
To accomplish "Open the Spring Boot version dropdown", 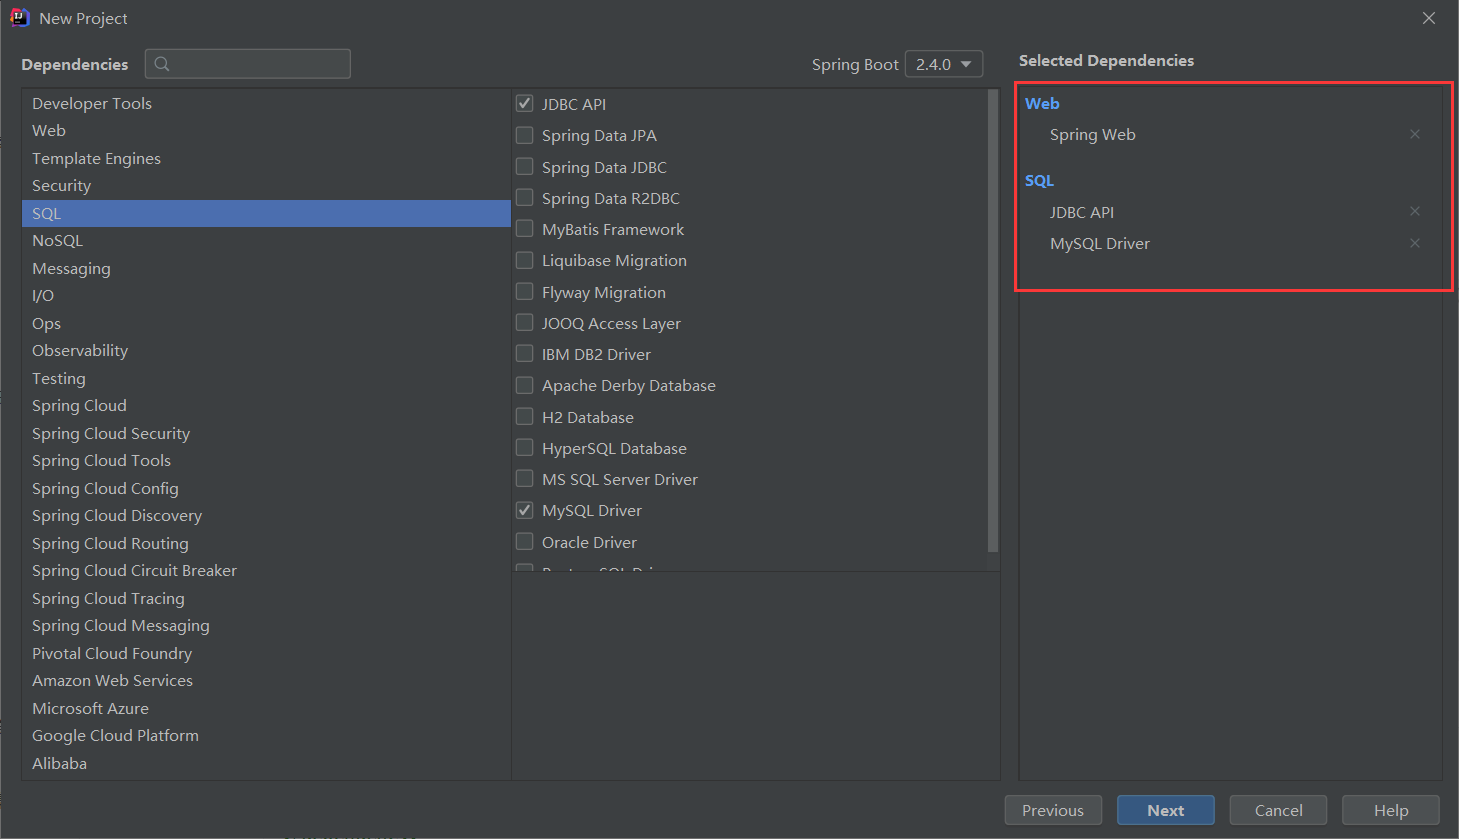I will pyautogui.click(x=944, y=64).
